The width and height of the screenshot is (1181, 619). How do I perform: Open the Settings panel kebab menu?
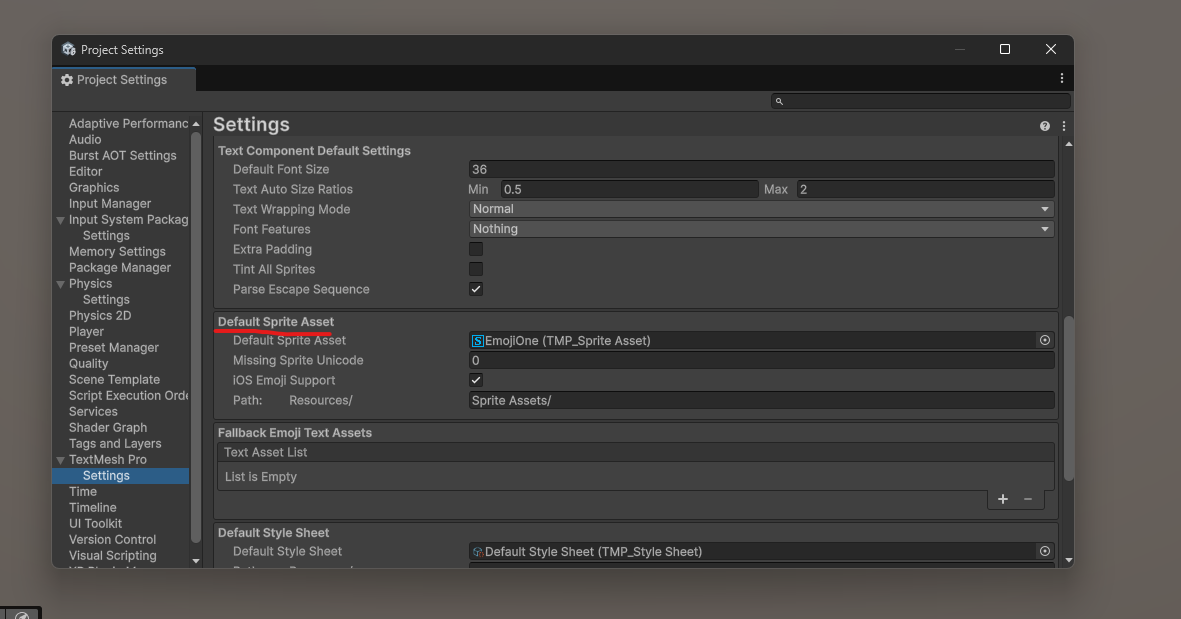(x=1064, y=126)
